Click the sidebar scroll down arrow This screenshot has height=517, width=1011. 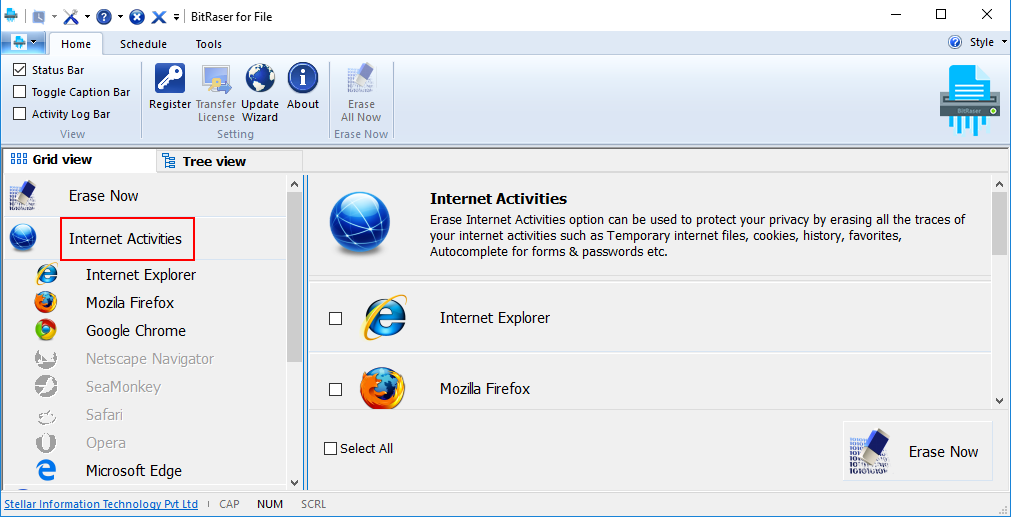point(294,482)
